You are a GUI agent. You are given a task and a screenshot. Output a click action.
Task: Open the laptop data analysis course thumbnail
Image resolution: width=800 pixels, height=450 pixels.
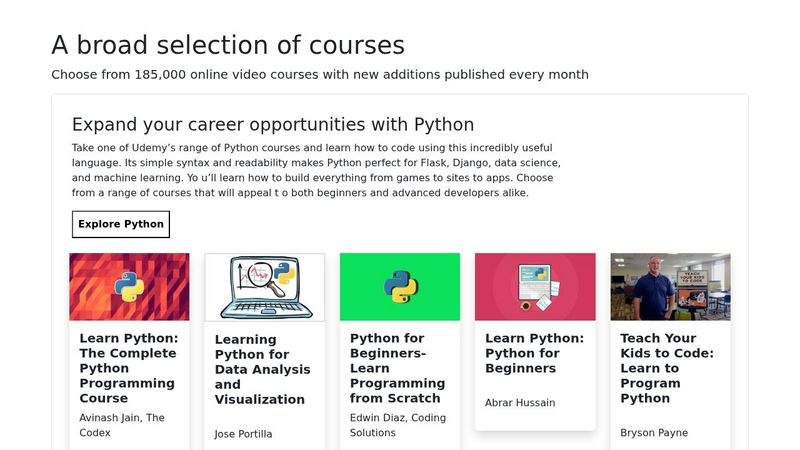click(264, 287)
